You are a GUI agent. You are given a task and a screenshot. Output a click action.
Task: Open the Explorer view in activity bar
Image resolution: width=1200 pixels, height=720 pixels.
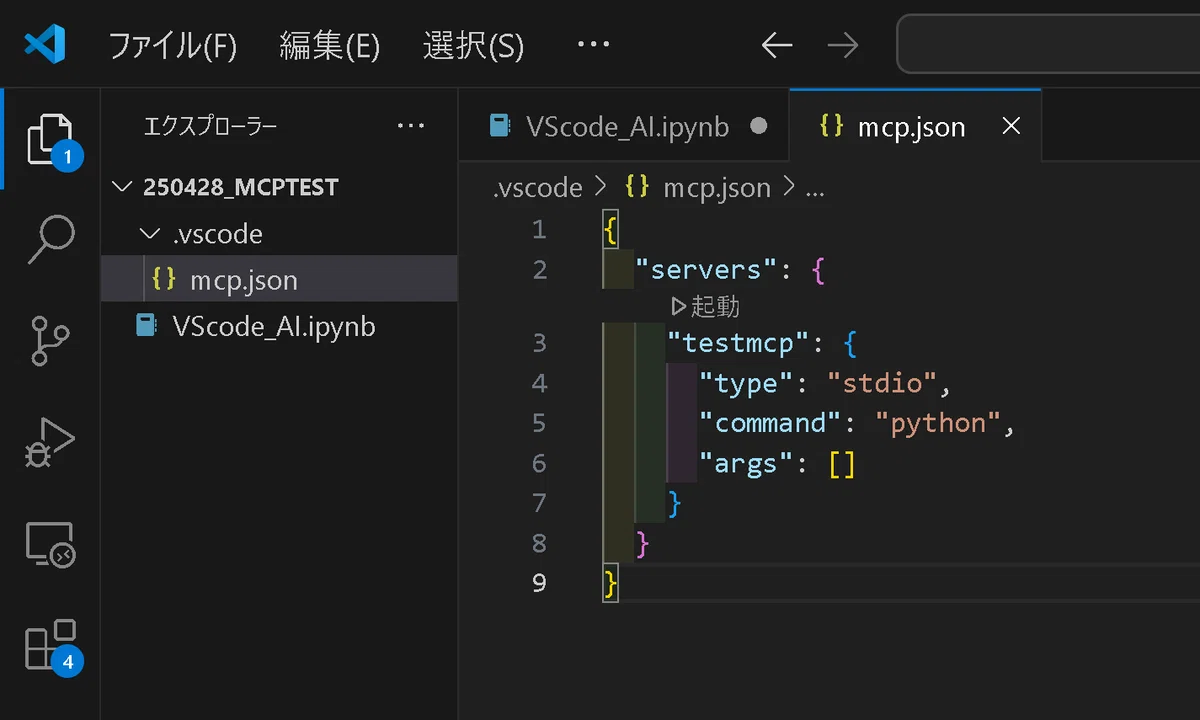(x=50, y=139)
